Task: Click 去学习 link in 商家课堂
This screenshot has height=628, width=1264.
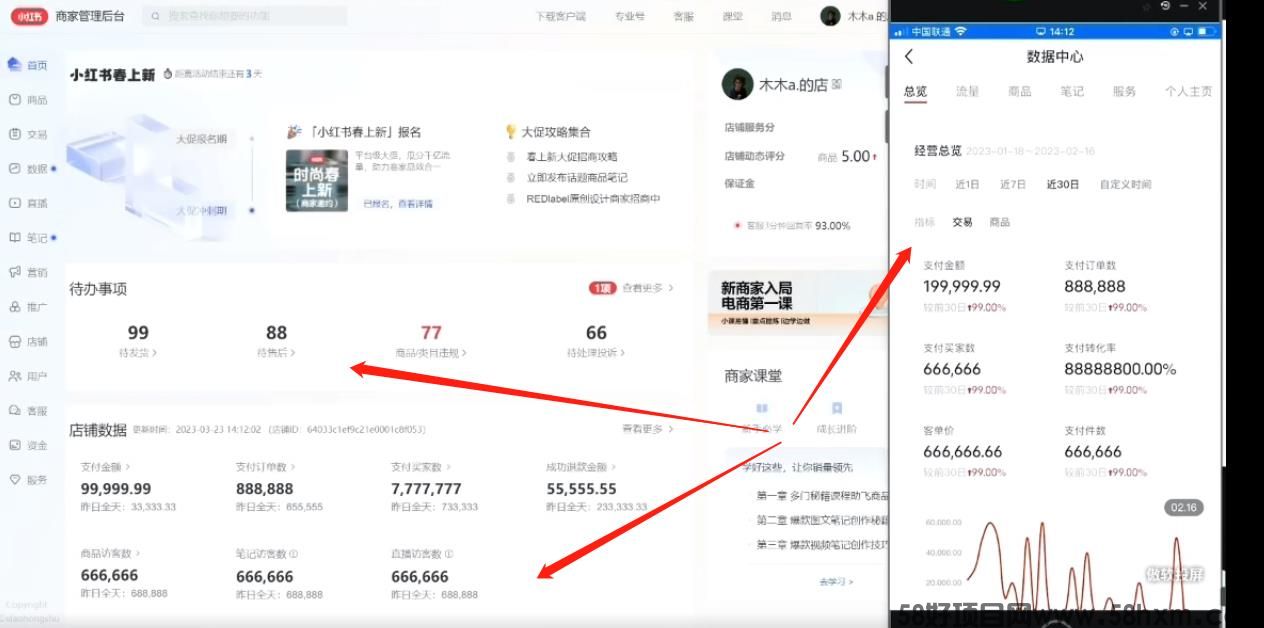Action: click(x=836, y=582)
